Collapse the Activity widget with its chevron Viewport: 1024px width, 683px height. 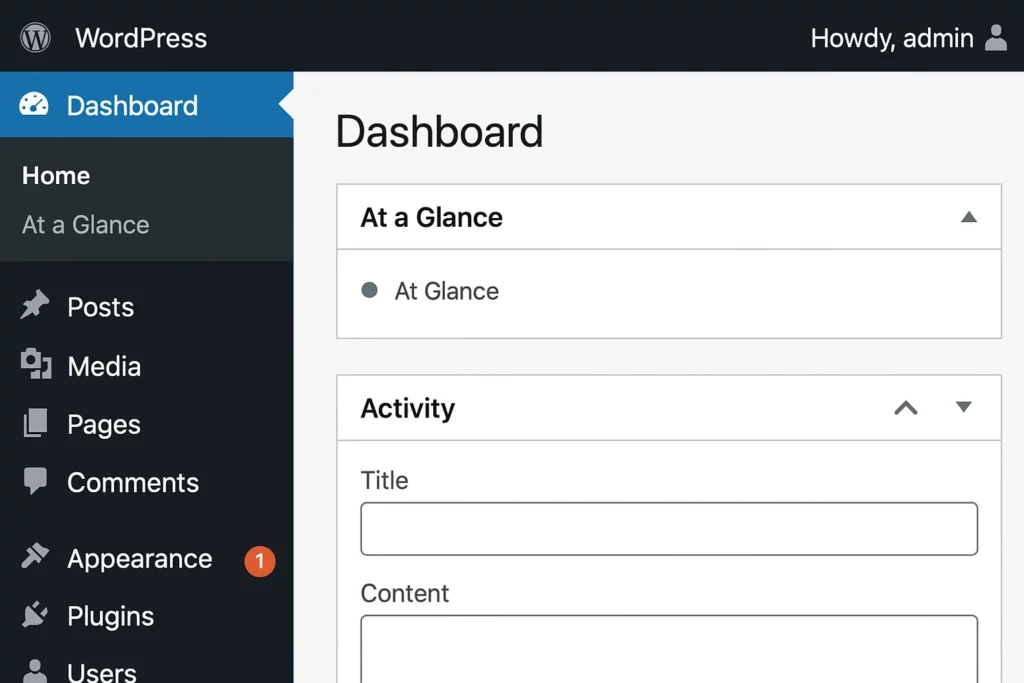coord(905,408)
